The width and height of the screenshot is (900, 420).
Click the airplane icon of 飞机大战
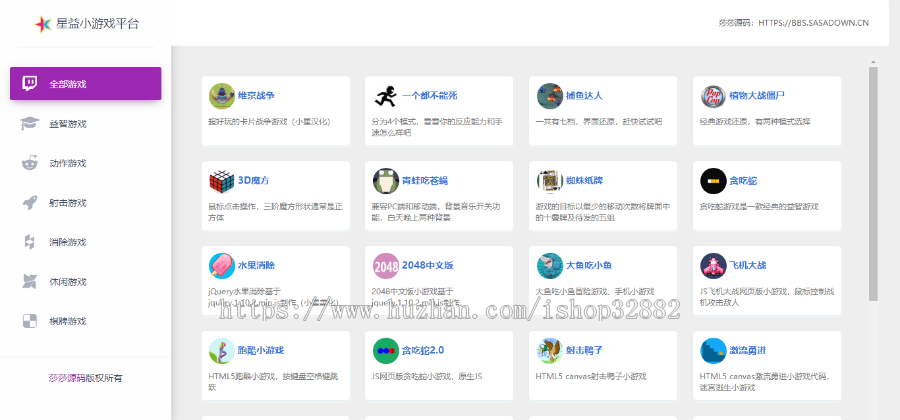click(x=713, y=266)
